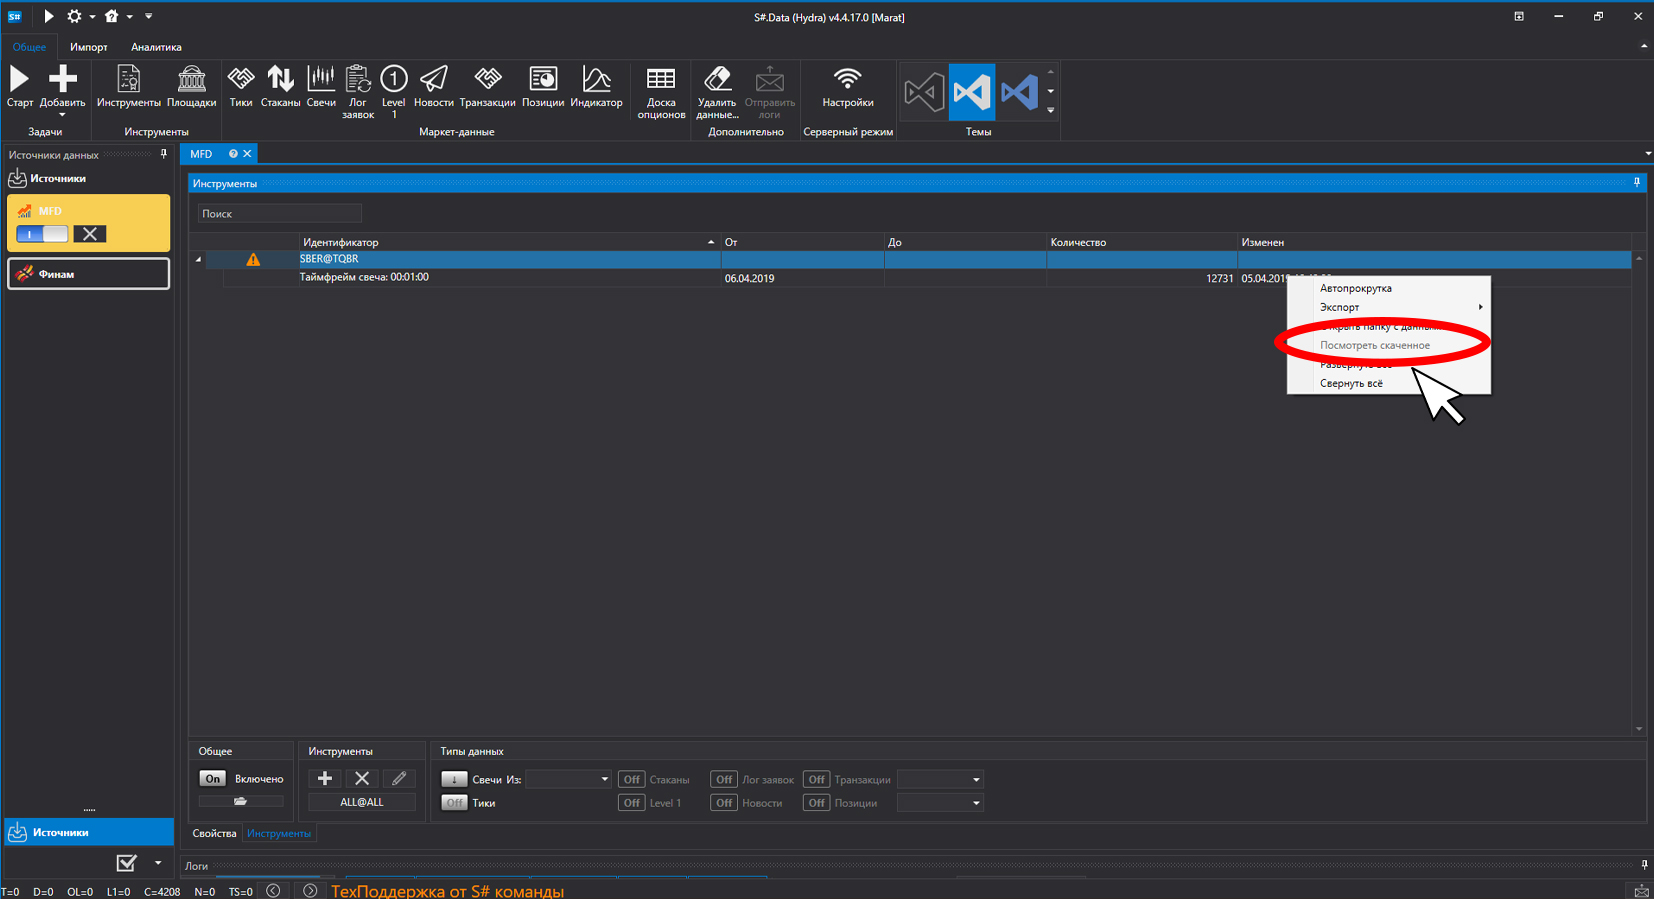Image resolution: width=1654 pixels, height=899 pixels.
Task: Select Свернуть всё in context menu
Action: tap(1351, 383)
